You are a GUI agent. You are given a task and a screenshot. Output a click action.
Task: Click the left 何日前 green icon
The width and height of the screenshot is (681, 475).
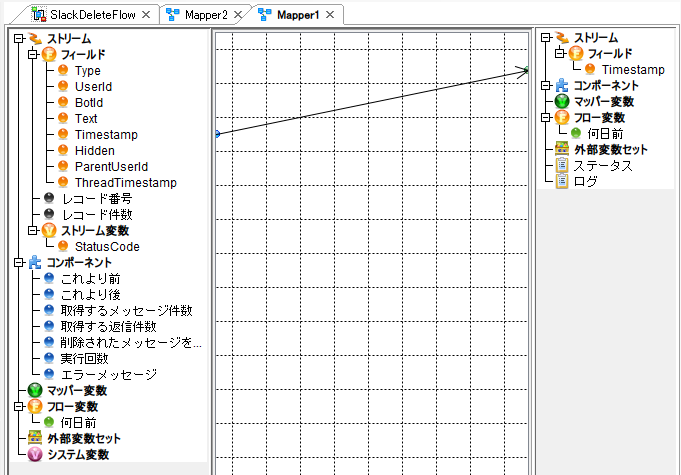click(x=49, y=422)
